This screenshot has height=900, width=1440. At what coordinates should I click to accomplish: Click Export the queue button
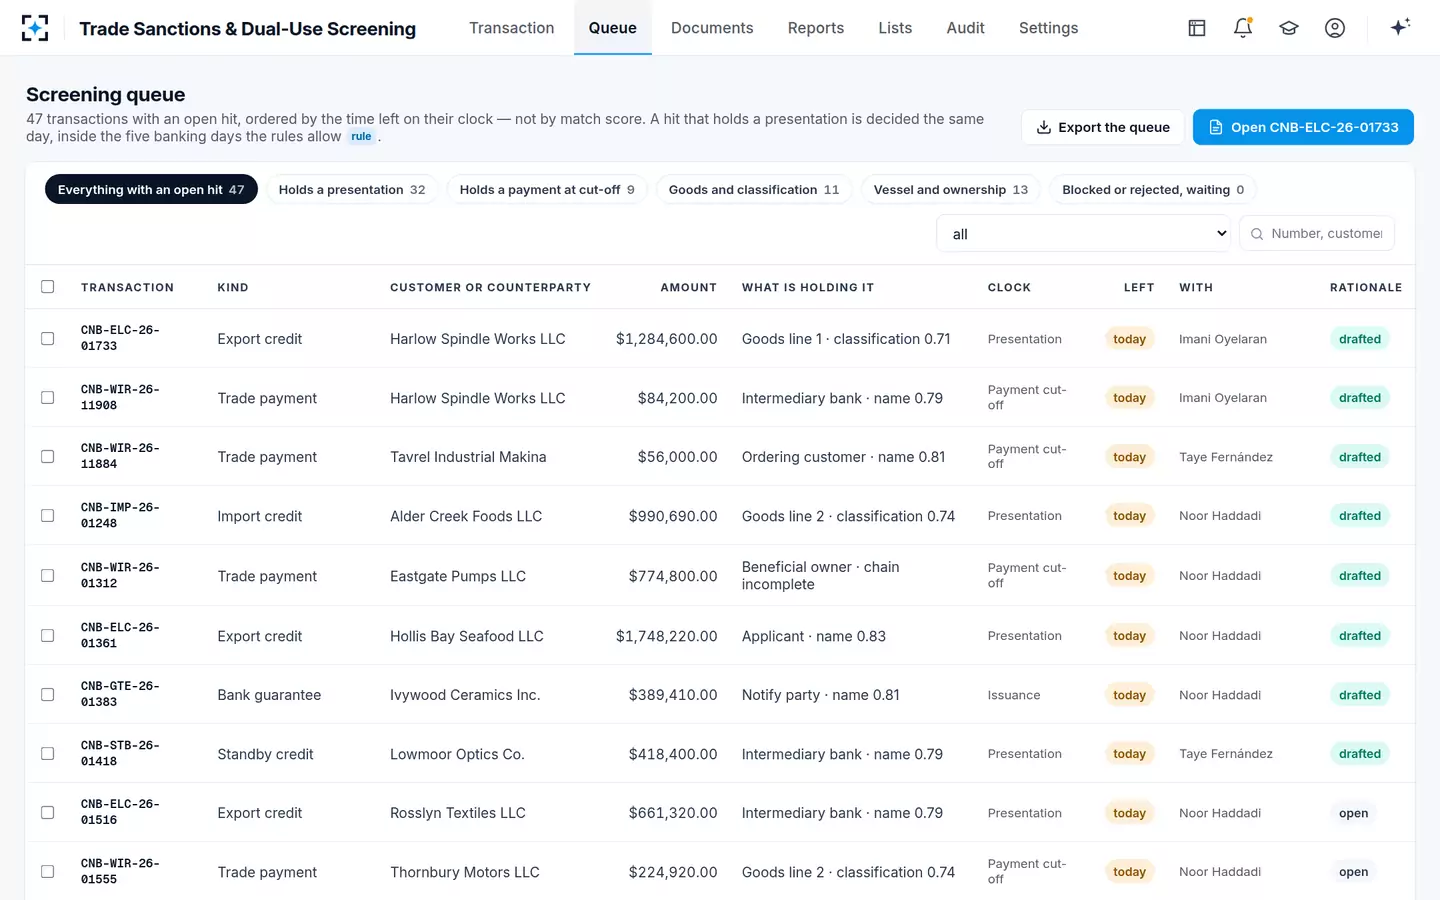point(1103,127)
